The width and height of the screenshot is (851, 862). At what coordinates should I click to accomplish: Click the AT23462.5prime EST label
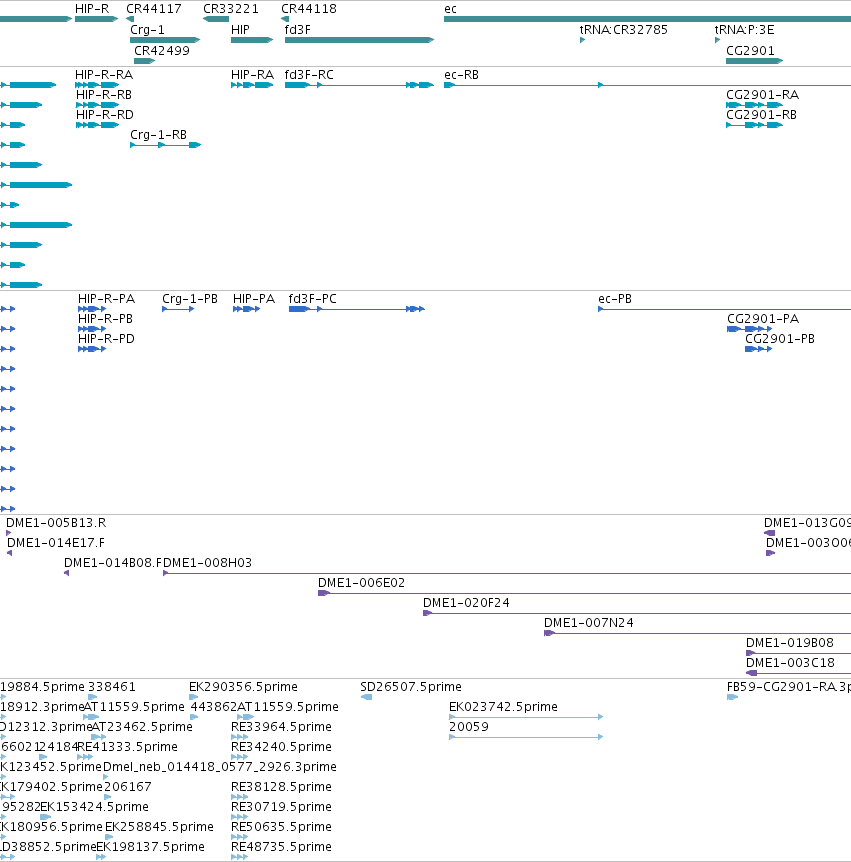click(142, 727)
